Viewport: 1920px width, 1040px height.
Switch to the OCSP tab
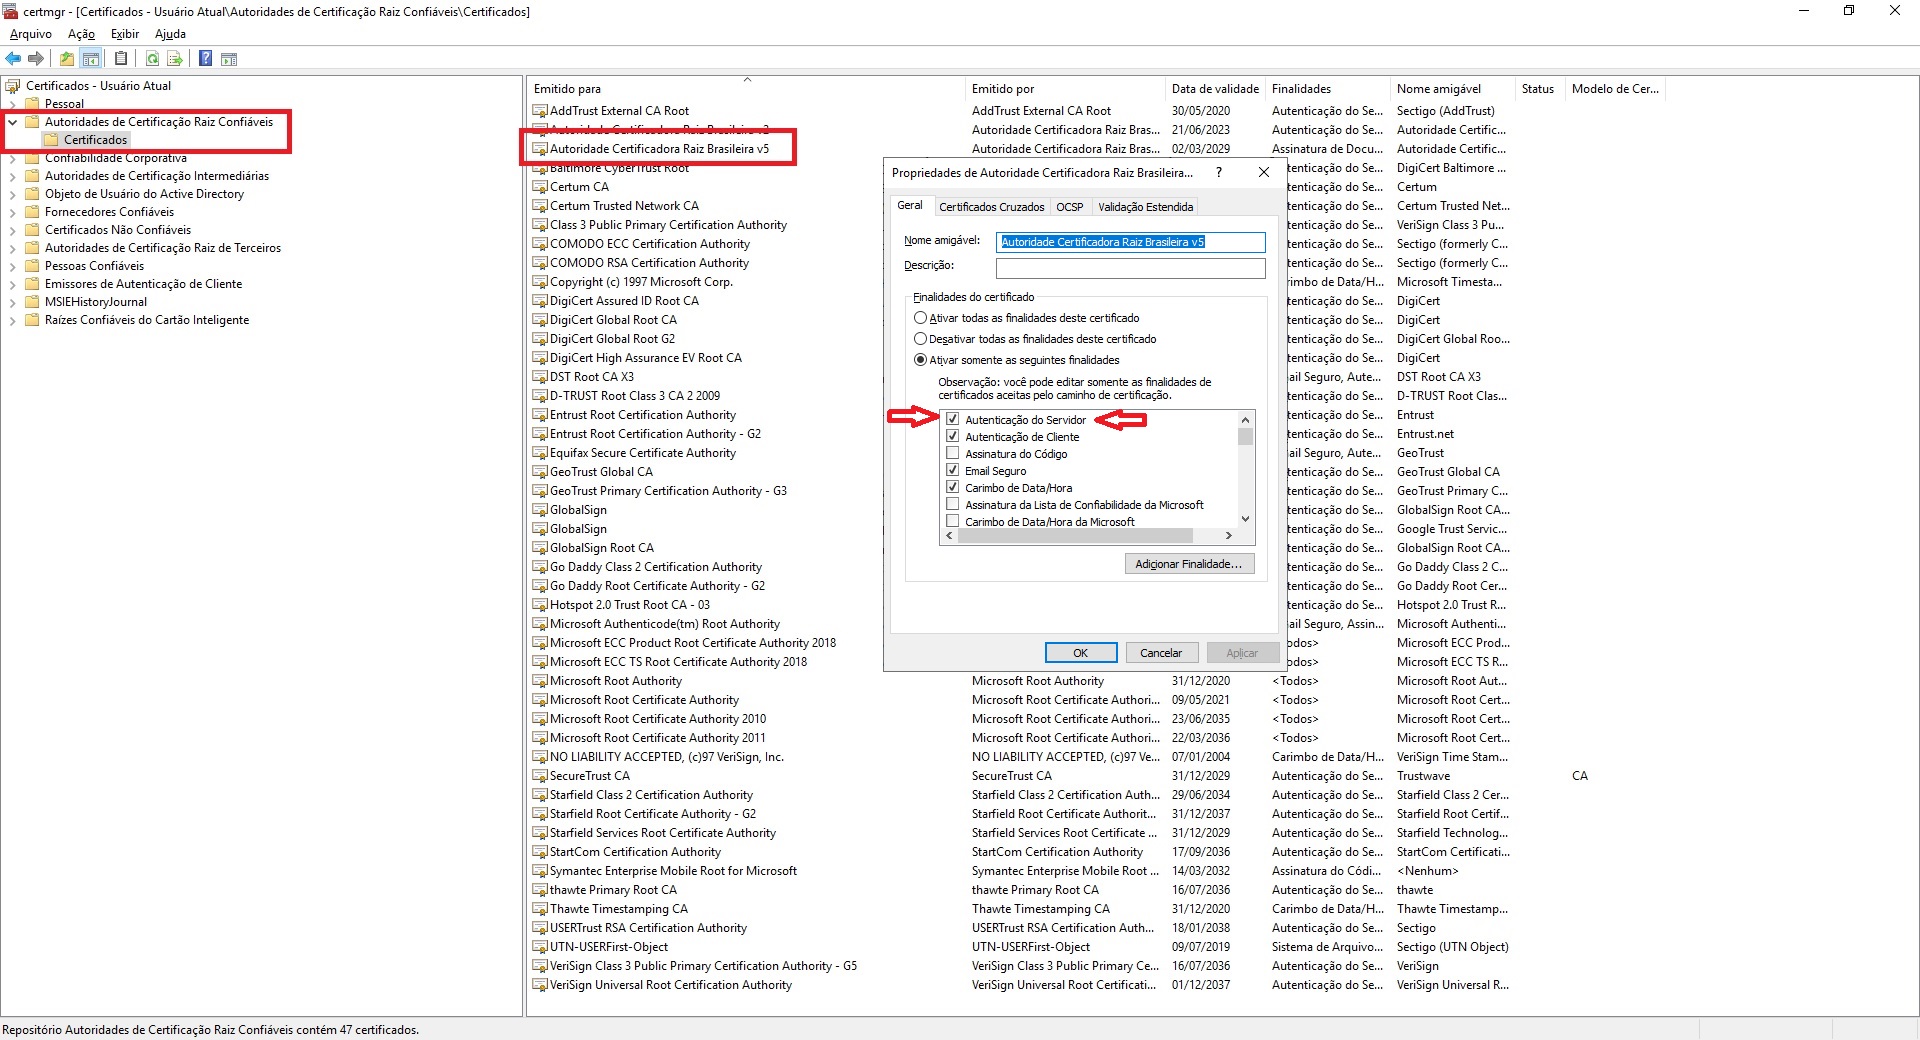(1070, 207)
